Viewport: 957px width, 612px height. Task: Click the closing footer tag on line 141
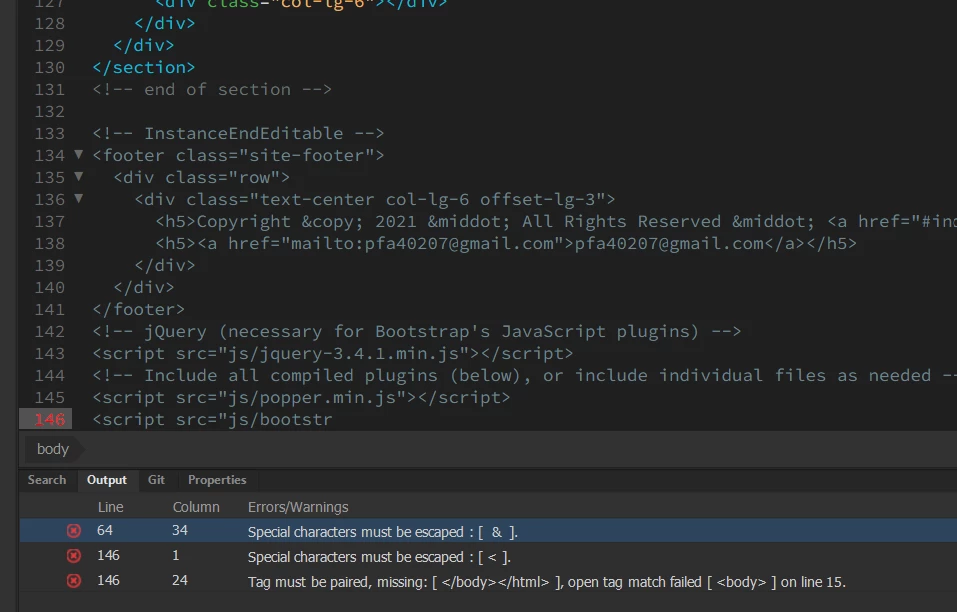139,309
